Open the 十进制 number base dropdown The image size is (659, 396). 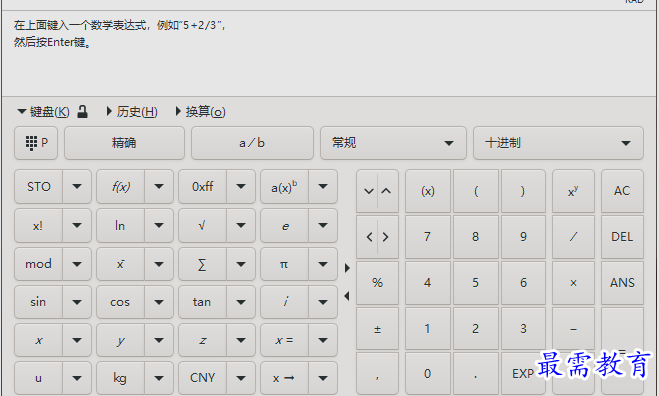click(558, 143)
